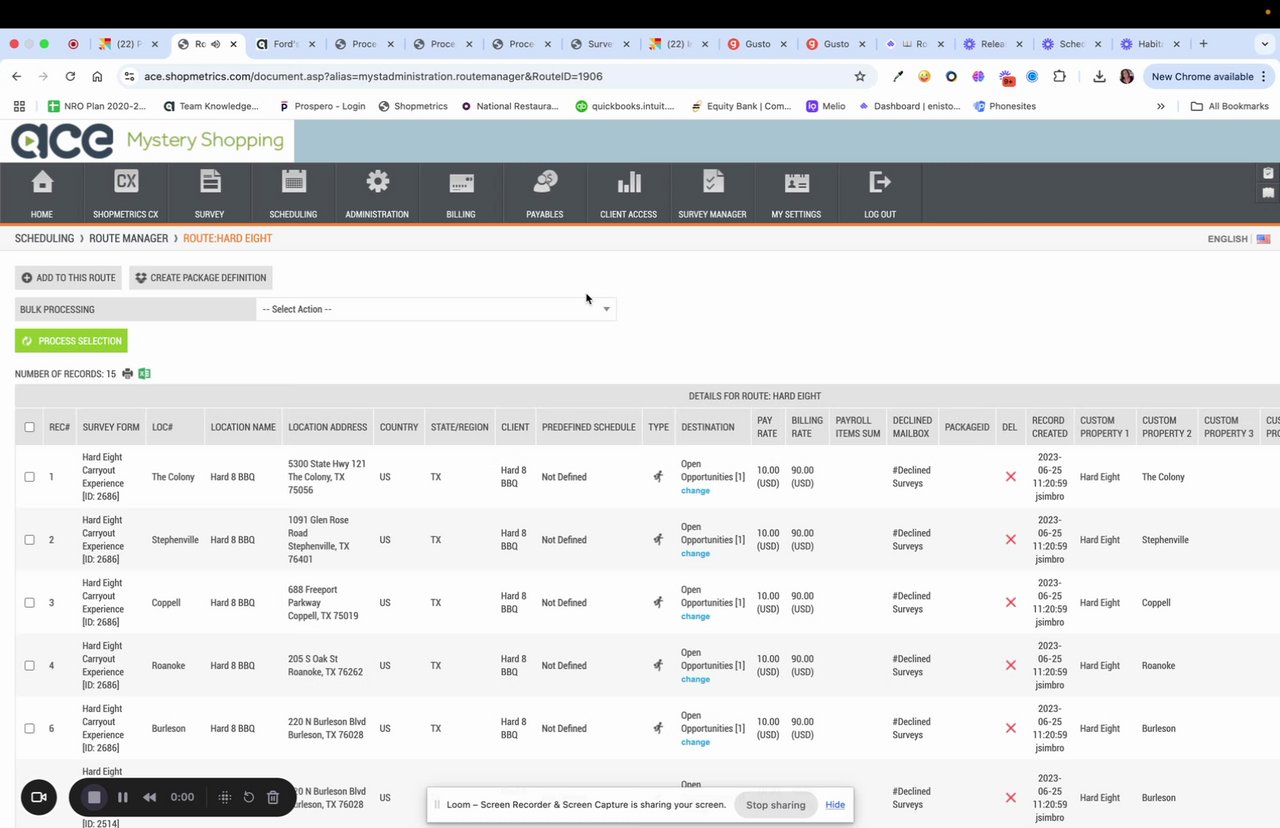Click the PROCESS SELECTION button

pos(71,341)
